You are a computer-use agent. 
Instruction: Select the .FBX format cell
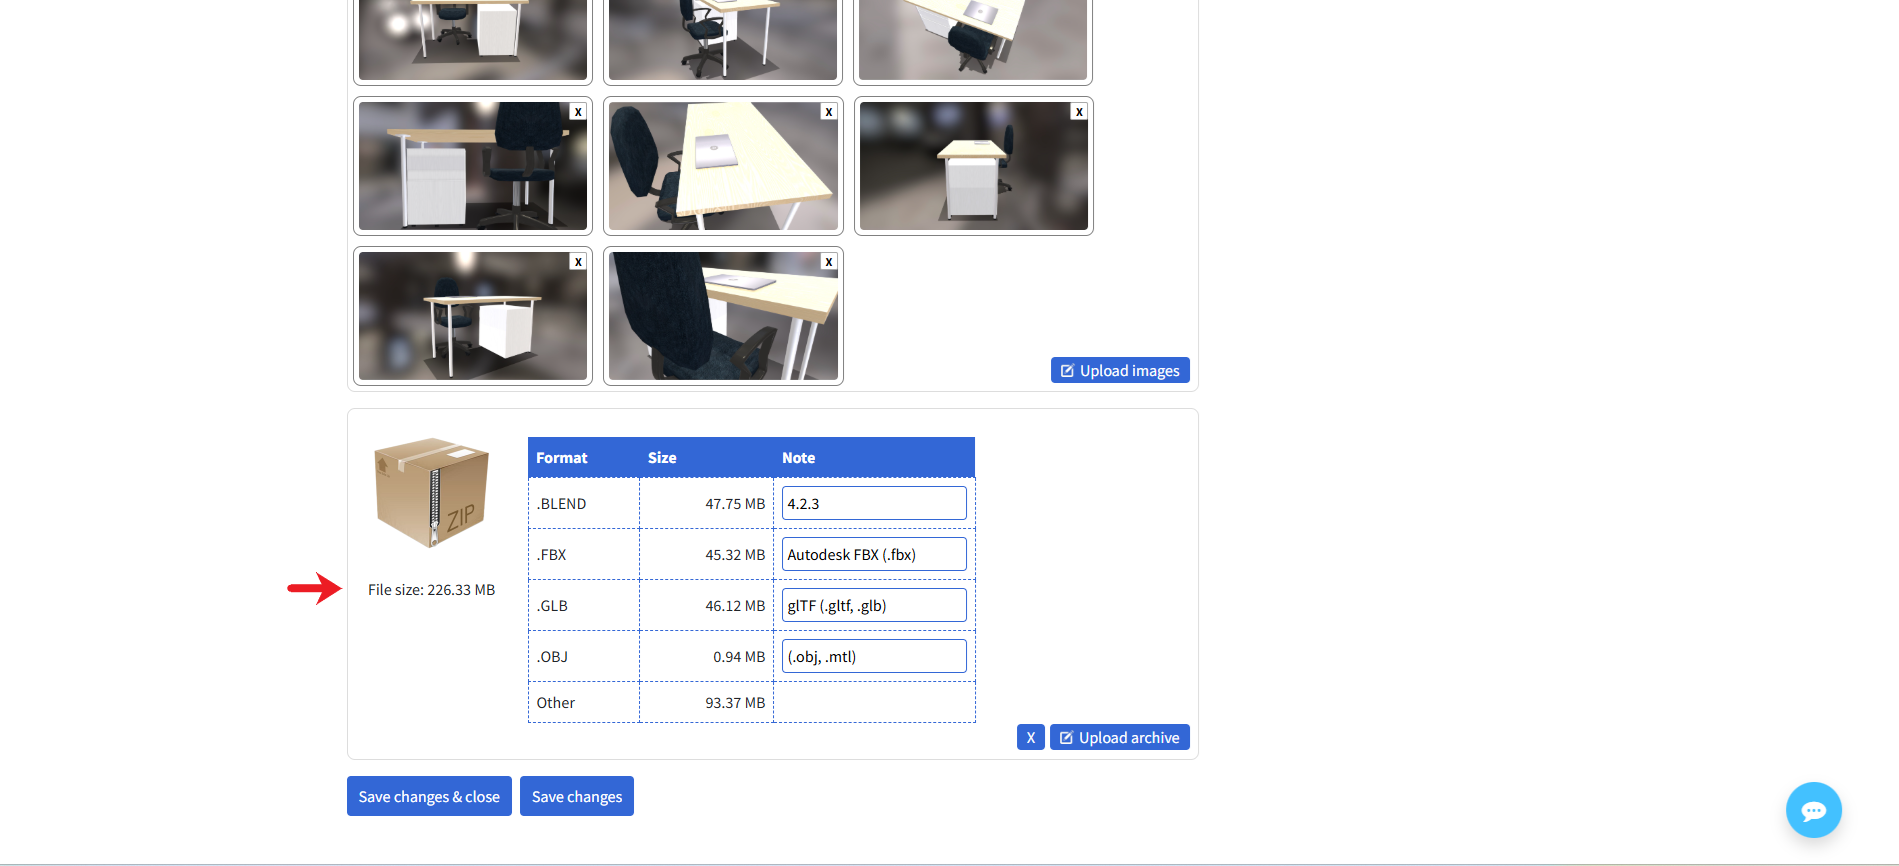click(584, 554)
